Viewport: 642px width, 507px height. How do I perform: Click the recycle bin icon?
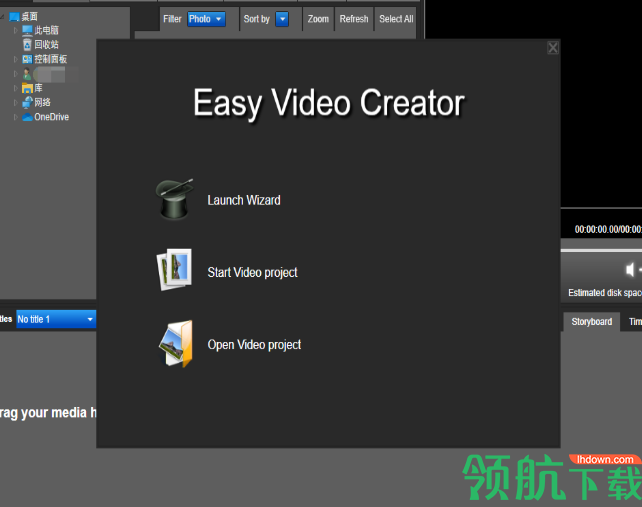click(x=27, y=45)
